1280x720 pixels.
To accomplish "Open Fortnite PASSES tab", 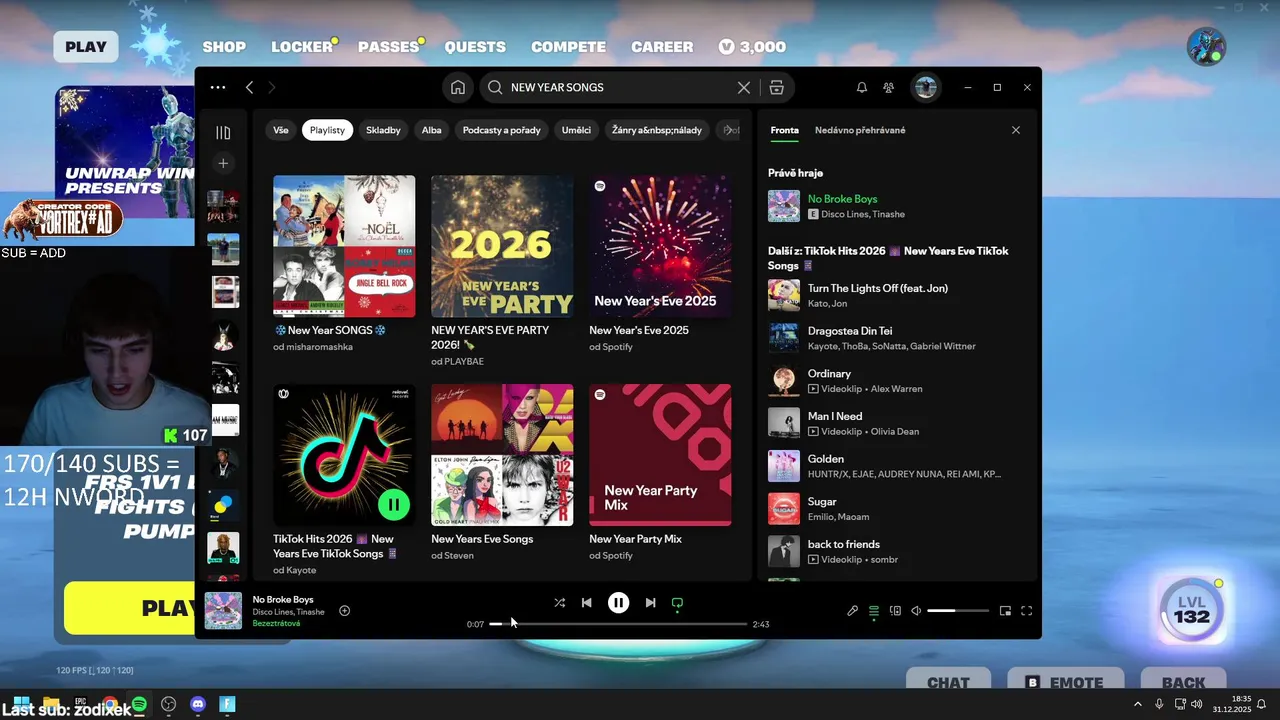I will pyautogui.click(x=388, y=47).
